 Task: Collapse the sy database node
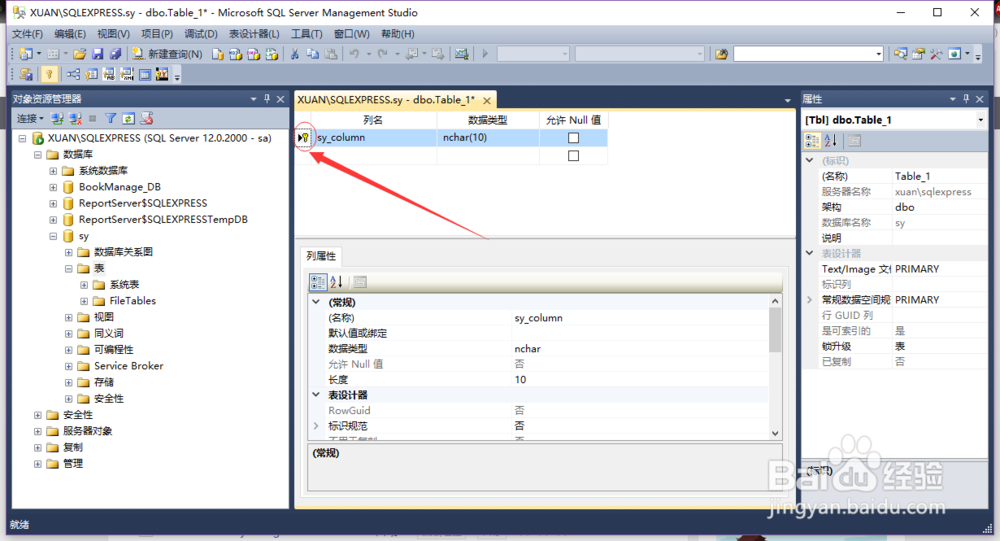click(x=53, y=236)
